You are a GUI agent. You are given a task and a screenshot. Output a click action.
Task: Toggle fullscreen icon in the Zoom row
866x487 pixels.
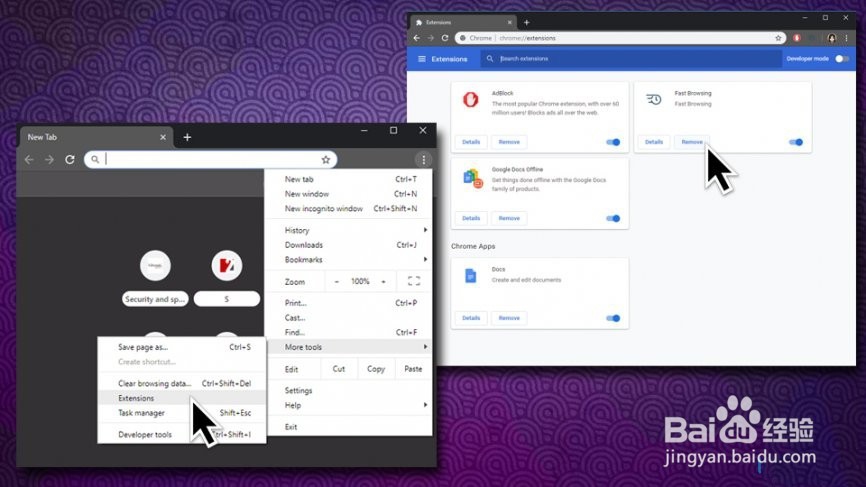click(414, 281)
